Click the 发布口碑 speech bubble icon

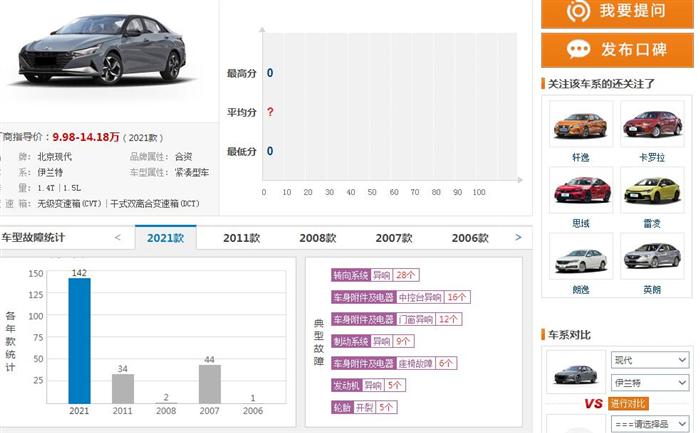(x=579, y=49)
